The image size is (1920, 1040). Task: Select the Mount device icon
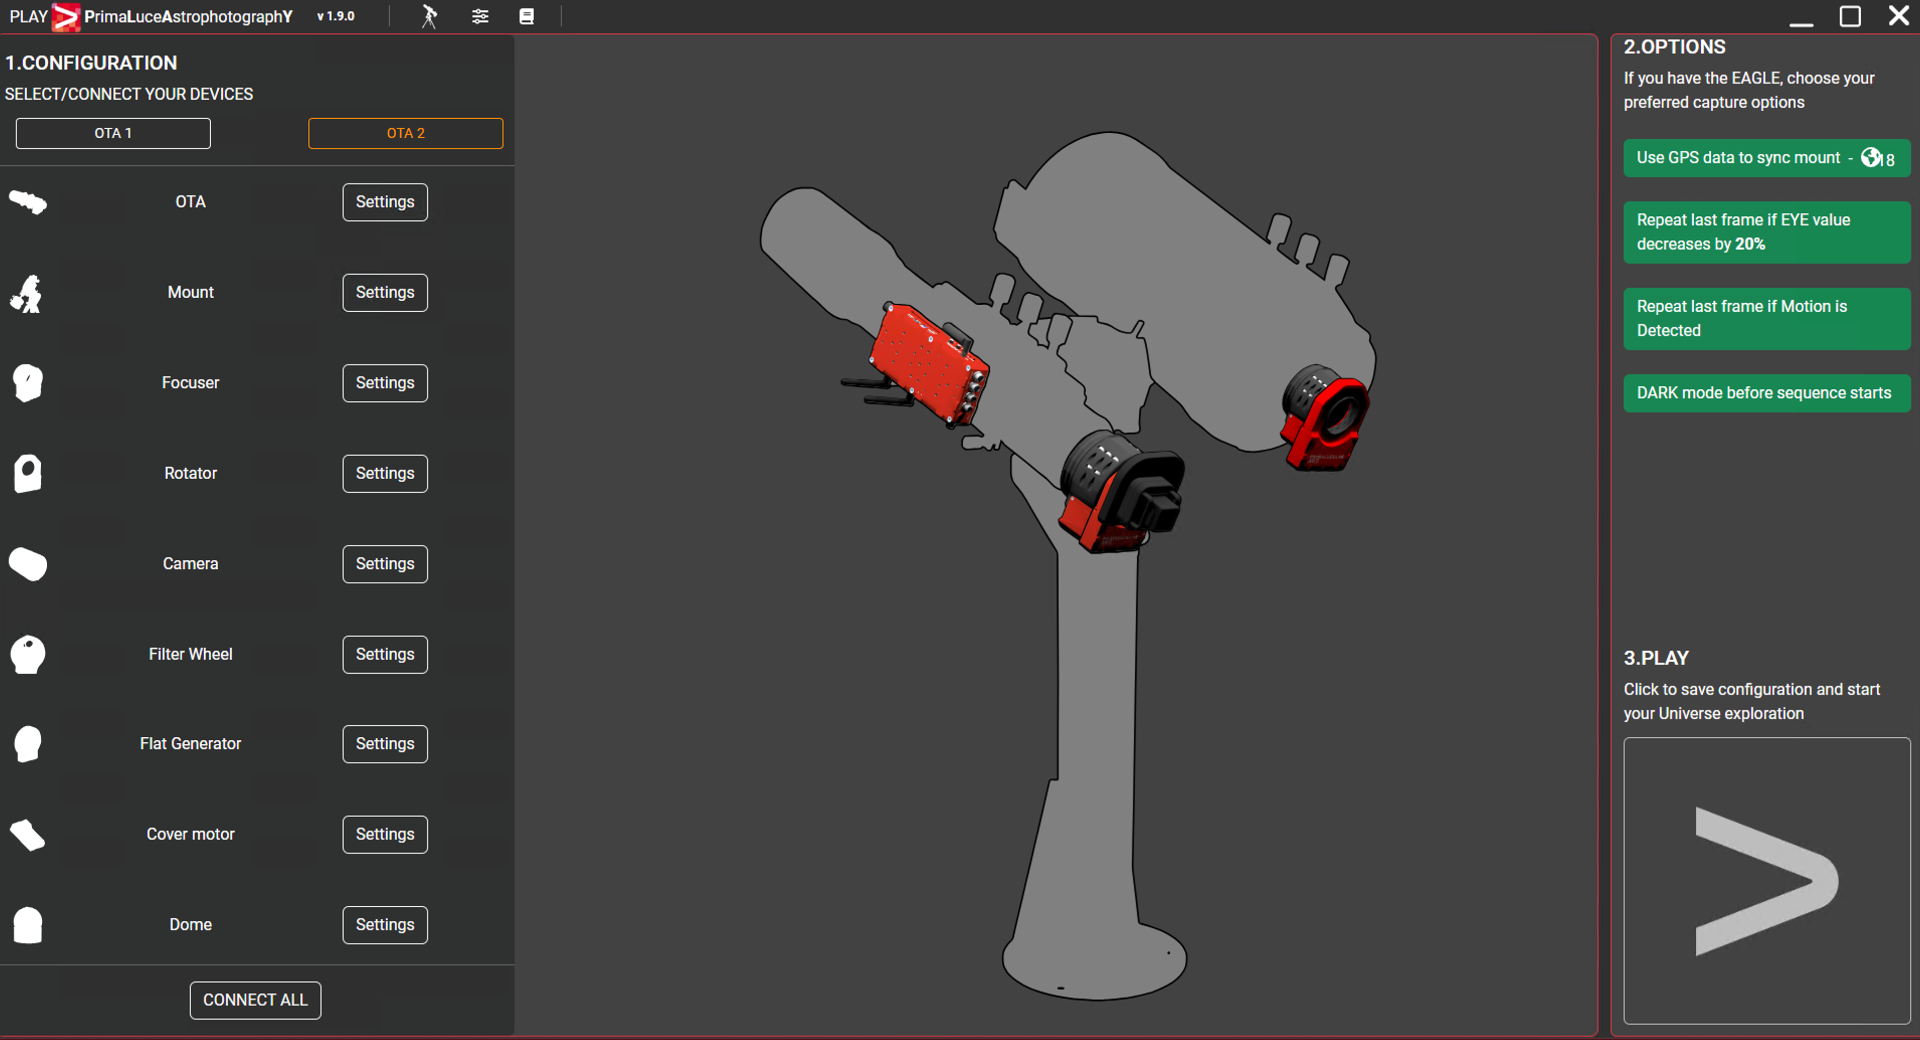point(27,293)
